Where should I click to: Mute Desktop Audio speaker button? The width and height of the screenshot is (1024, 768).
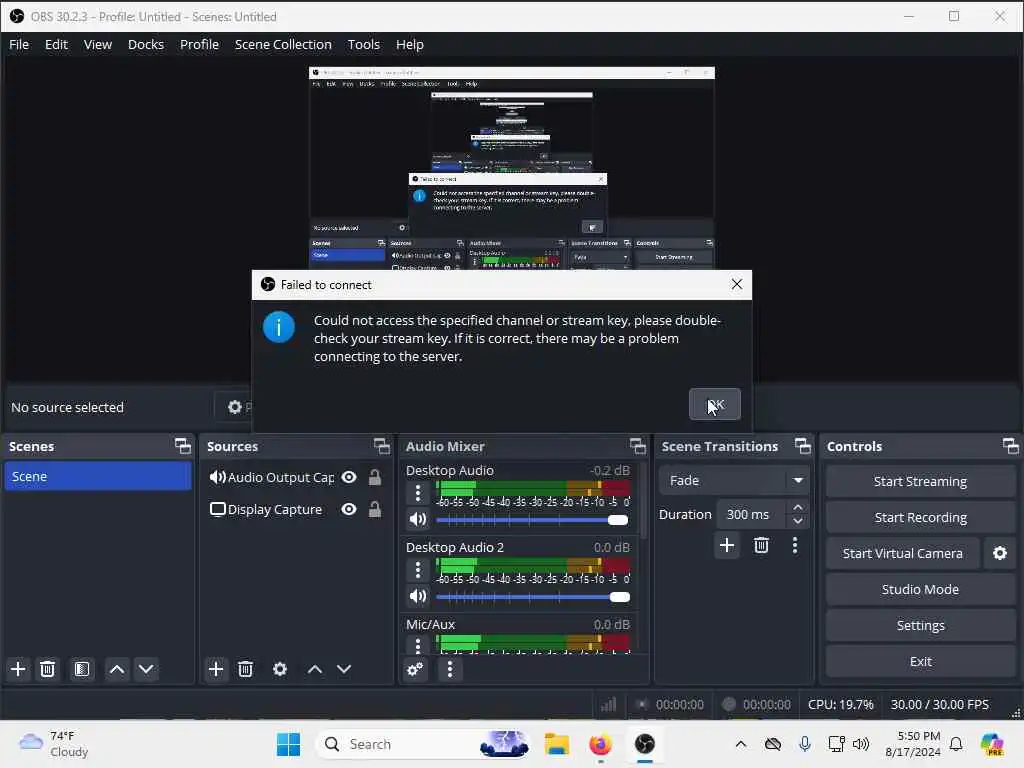tap(418, 520)
